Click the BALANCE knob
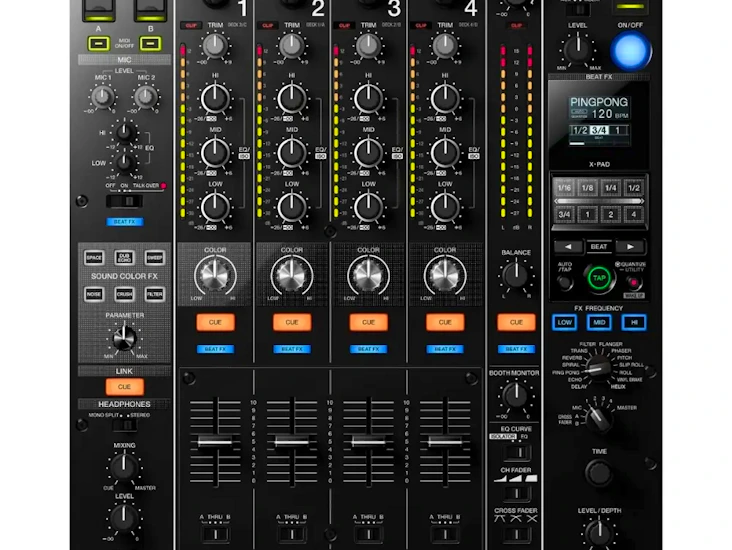This screenshot has height=550, width=732. point(516,275)
